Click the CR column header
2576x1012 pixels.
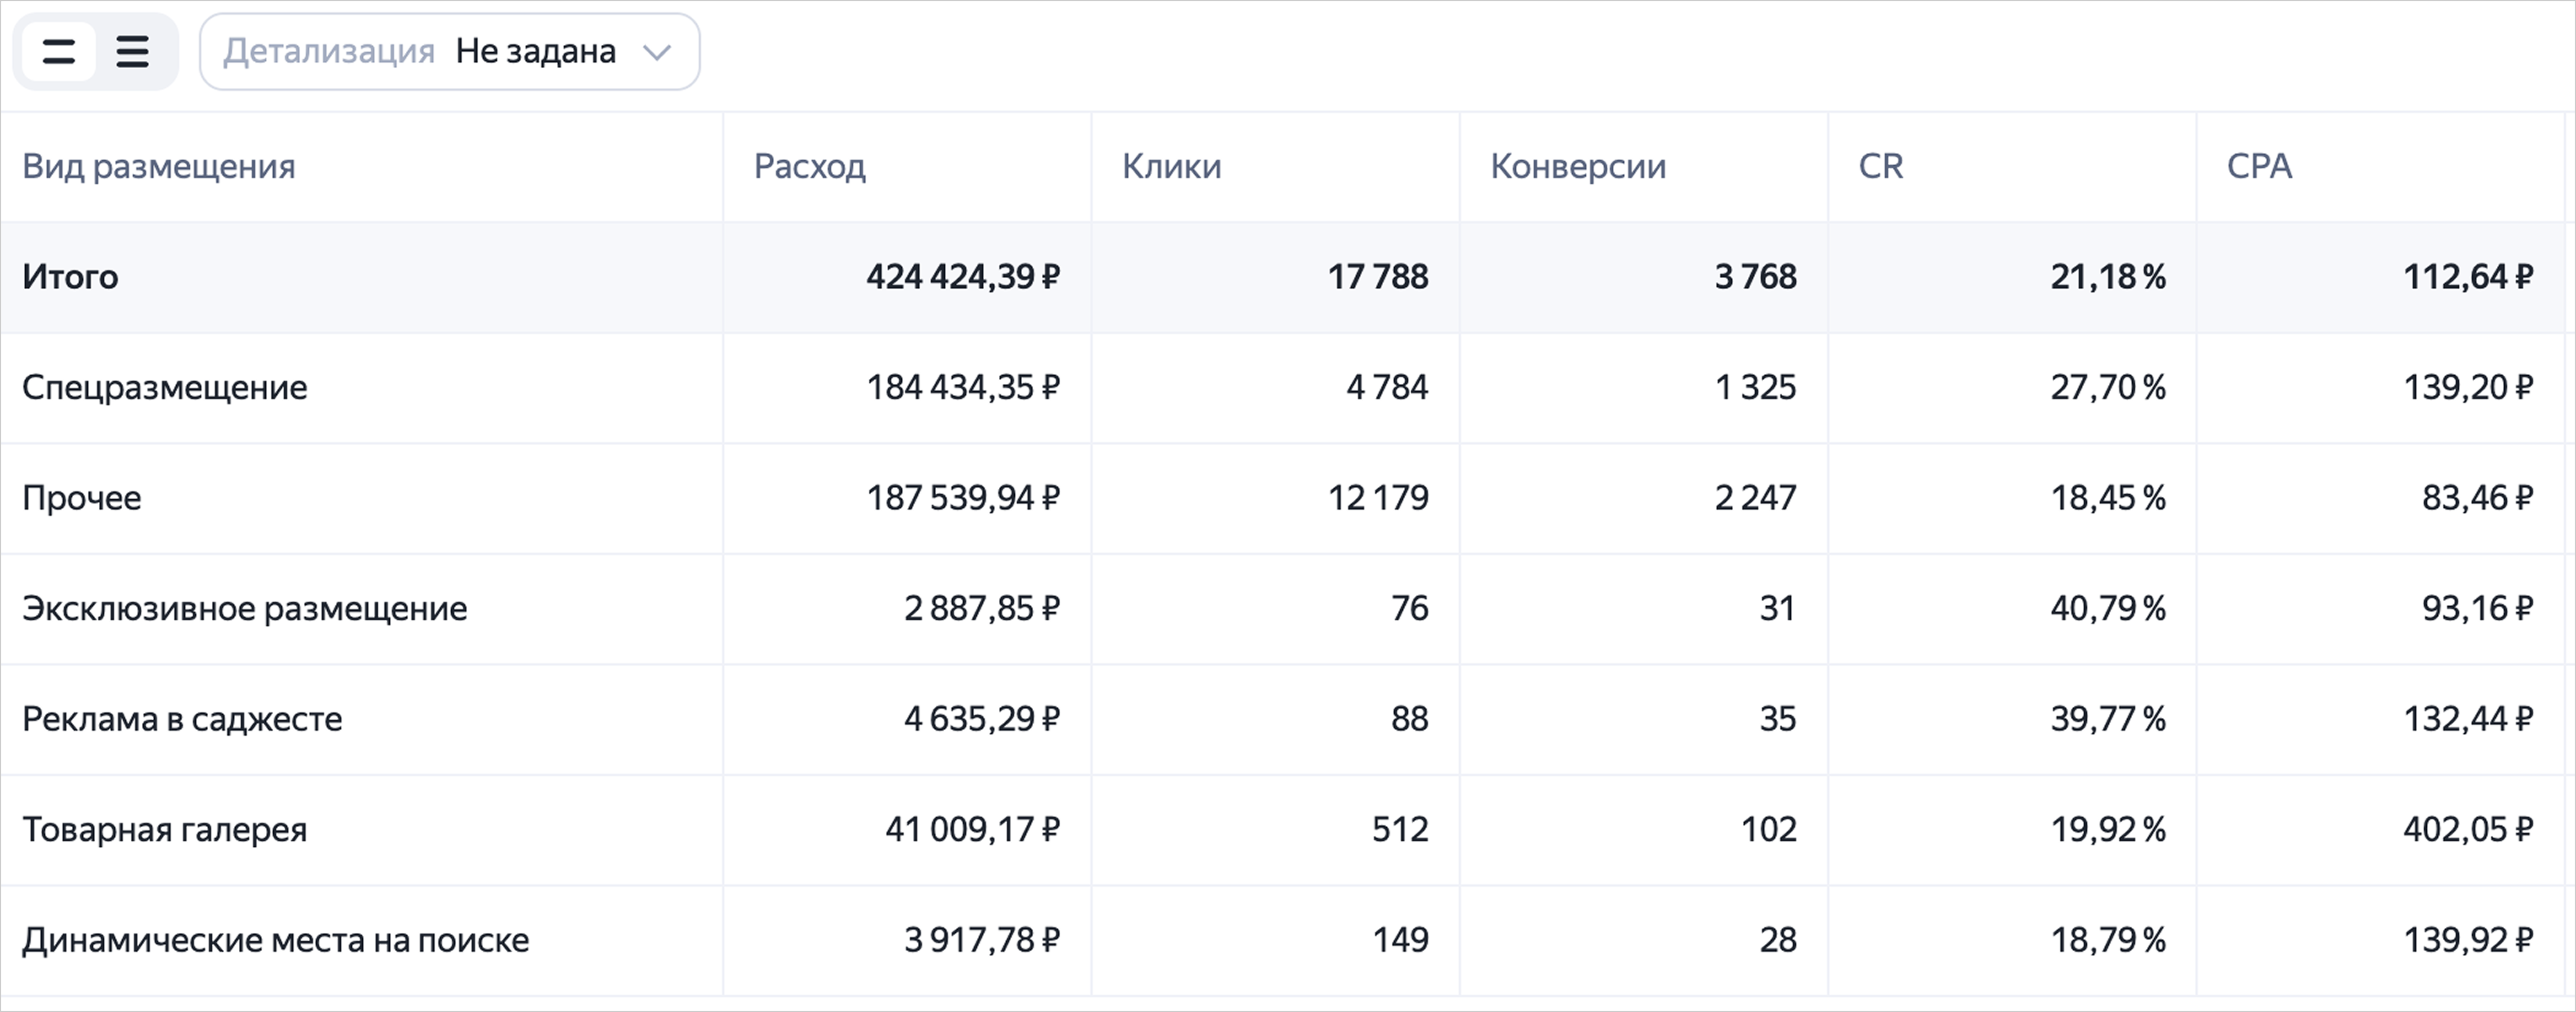pos(1881,166)
